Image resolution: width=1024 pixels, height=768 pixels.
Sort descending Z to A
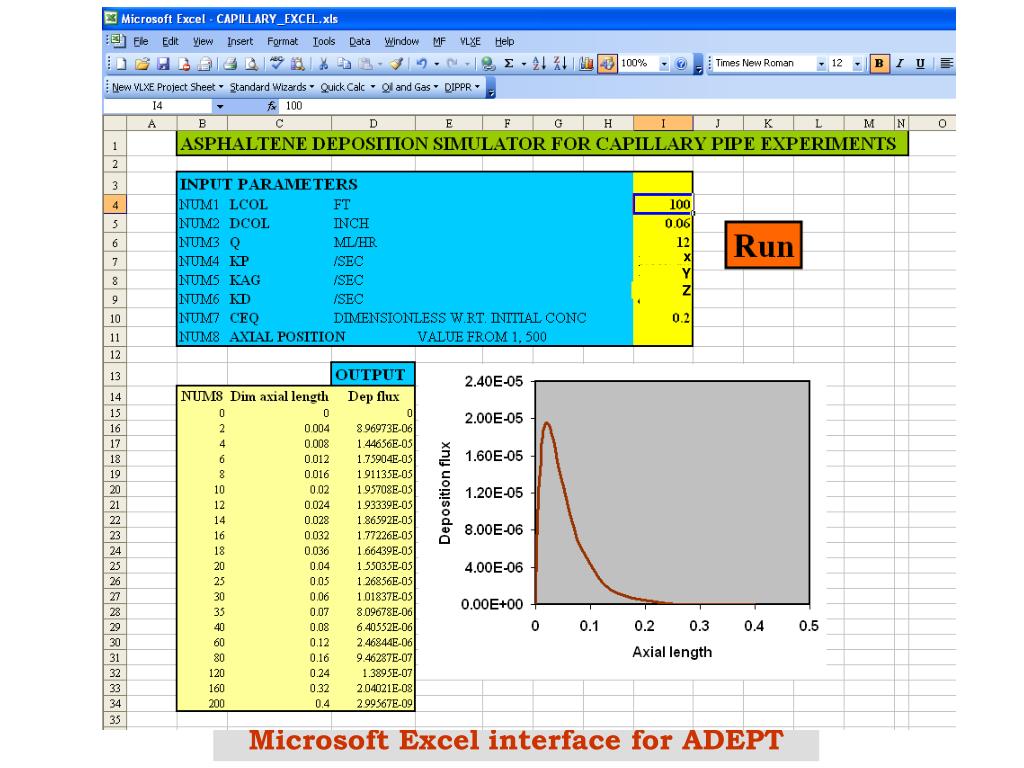(560, 63)
